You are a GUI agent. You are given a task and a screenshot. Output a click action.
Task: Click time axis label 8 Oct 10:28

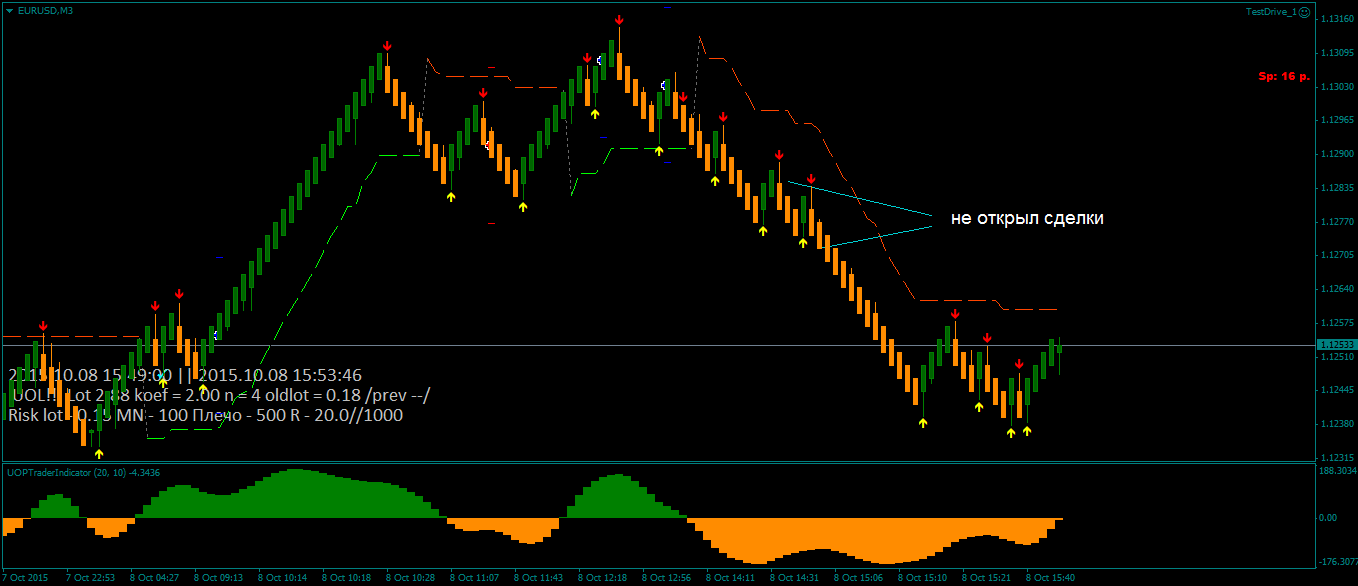[x=410, y=578]
